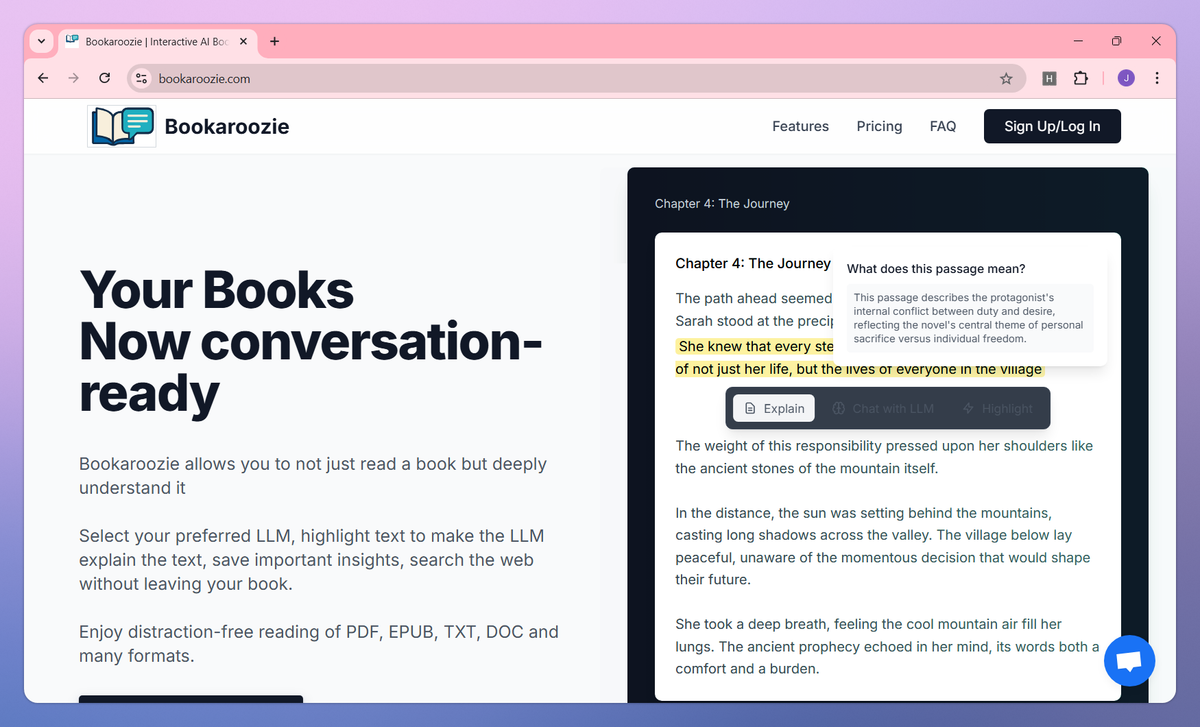1200x727 pixels.
Task: Click bold 'Chapter 4: The Journey' heading in white card
Action: tap(753, 263)
